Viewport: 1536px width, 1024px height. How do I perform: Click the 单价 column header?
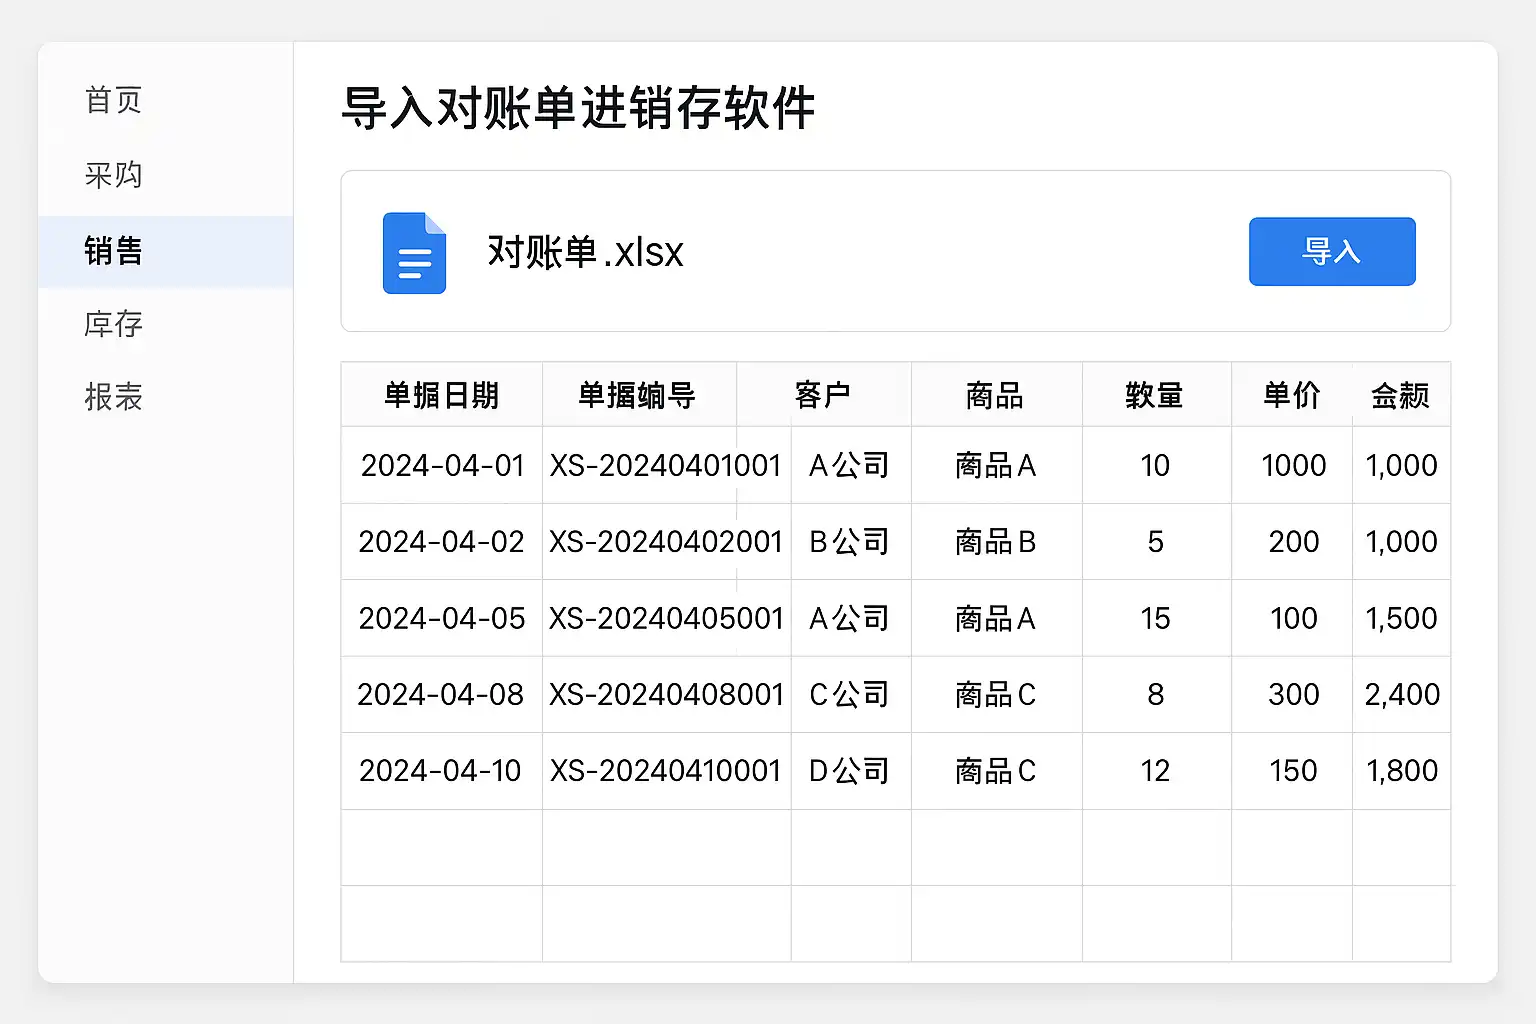tap(1292, 395)
